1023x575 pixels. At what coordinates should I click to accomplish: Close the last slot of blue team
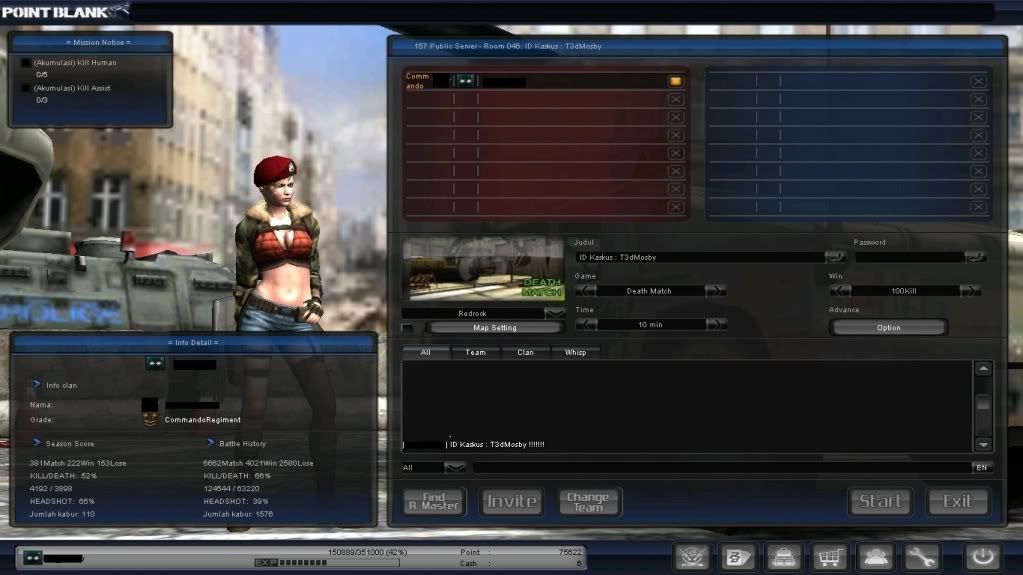tap(977, 207)
